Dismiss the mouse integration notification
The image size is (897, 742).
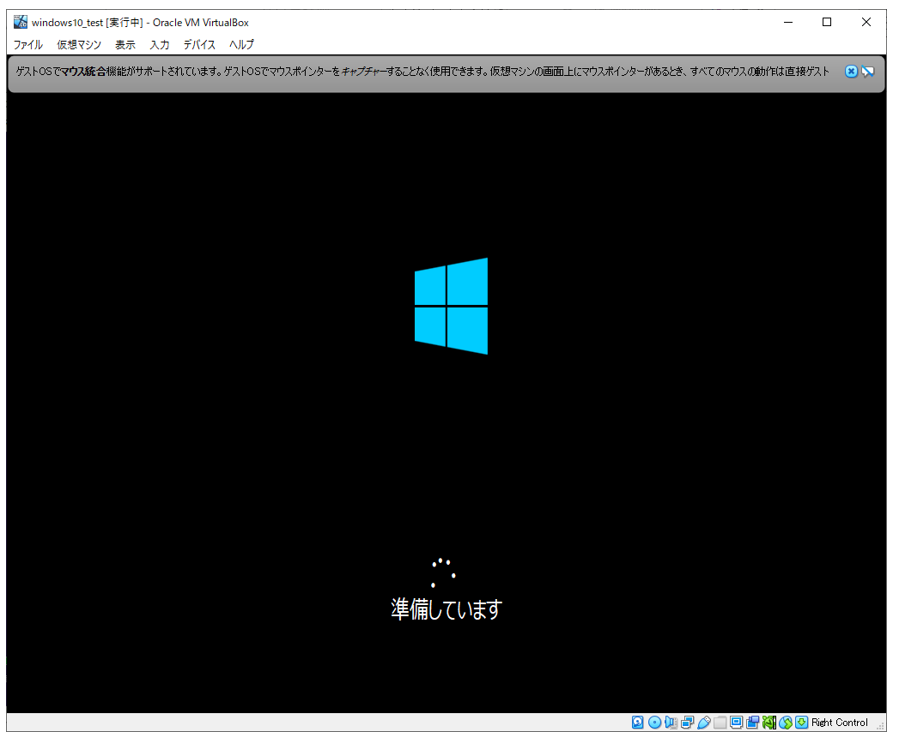(851, 72)
